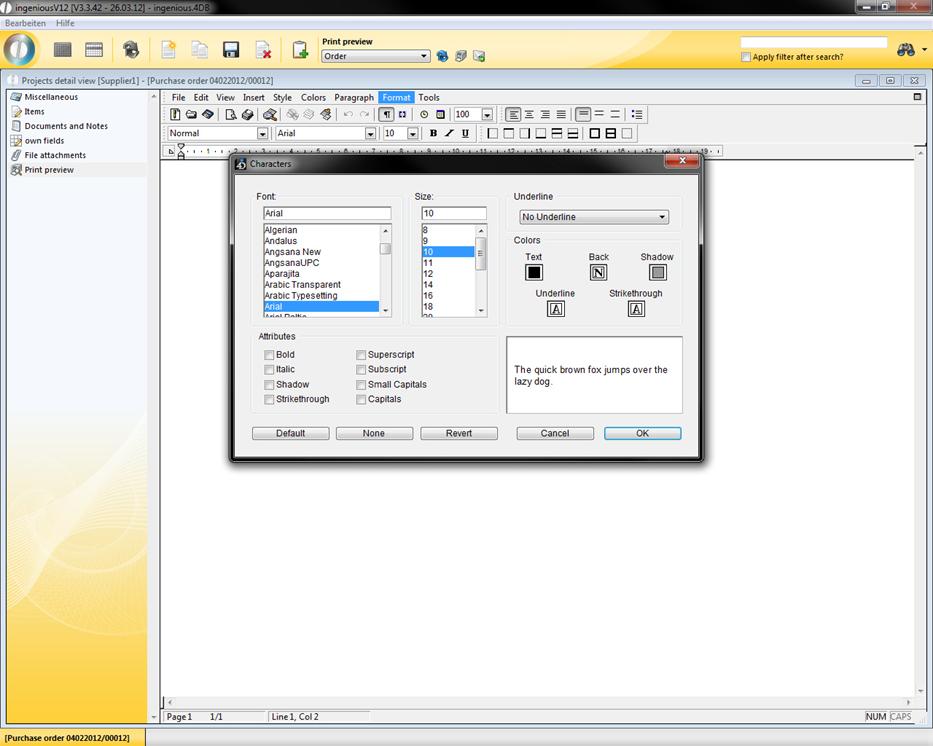Viewport: 933px width, 746px height.
Task: Enable the Bold checkbox
Action: click(269, 355)
